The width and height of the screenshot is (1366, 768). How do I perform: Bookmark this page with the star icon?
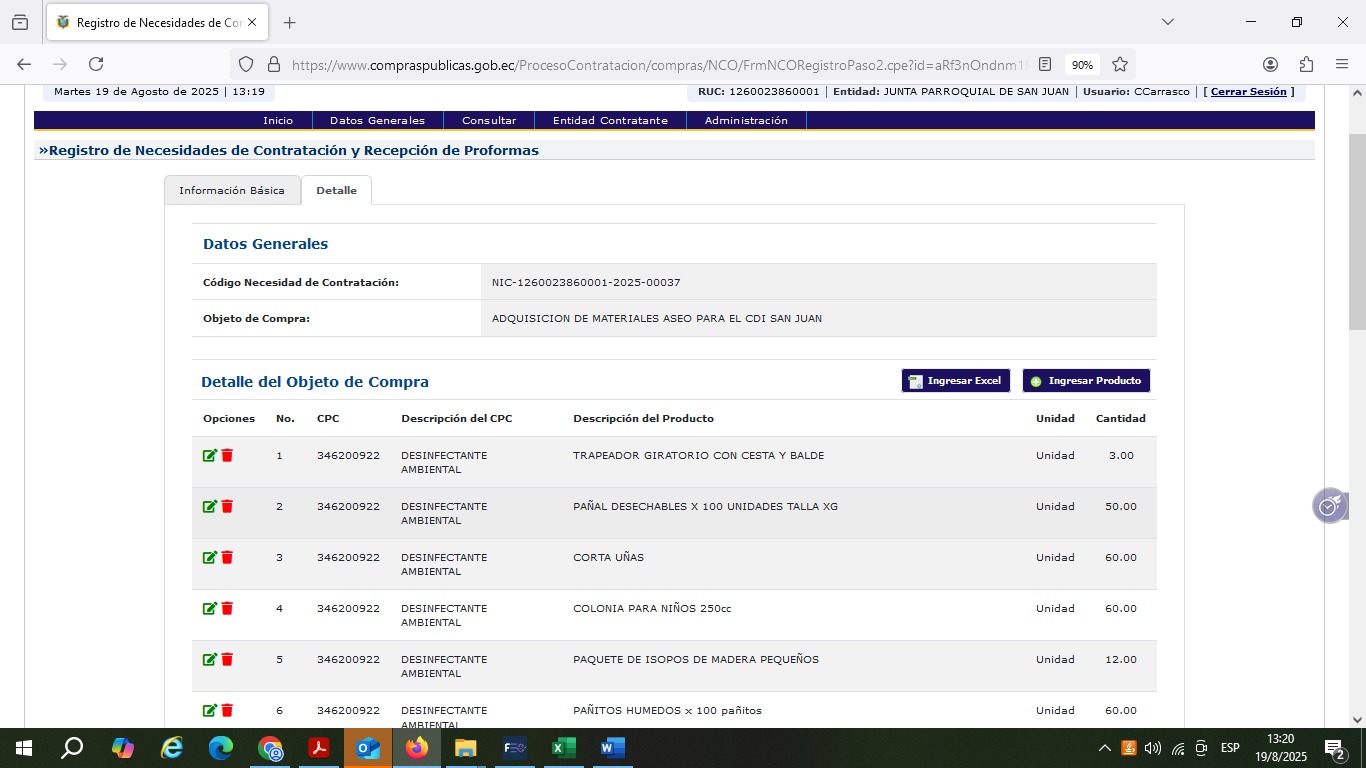tap(1120, 64)
